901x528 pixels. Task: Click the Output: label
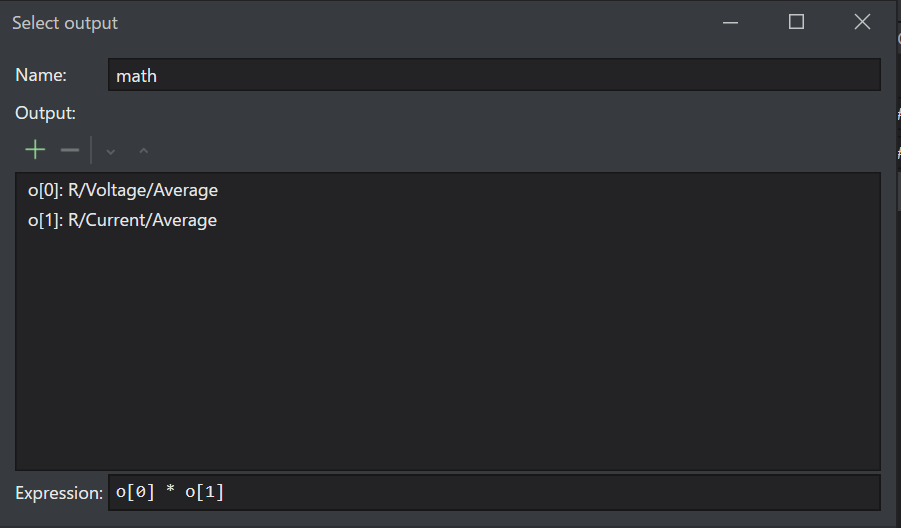click(x=45, y=113)
